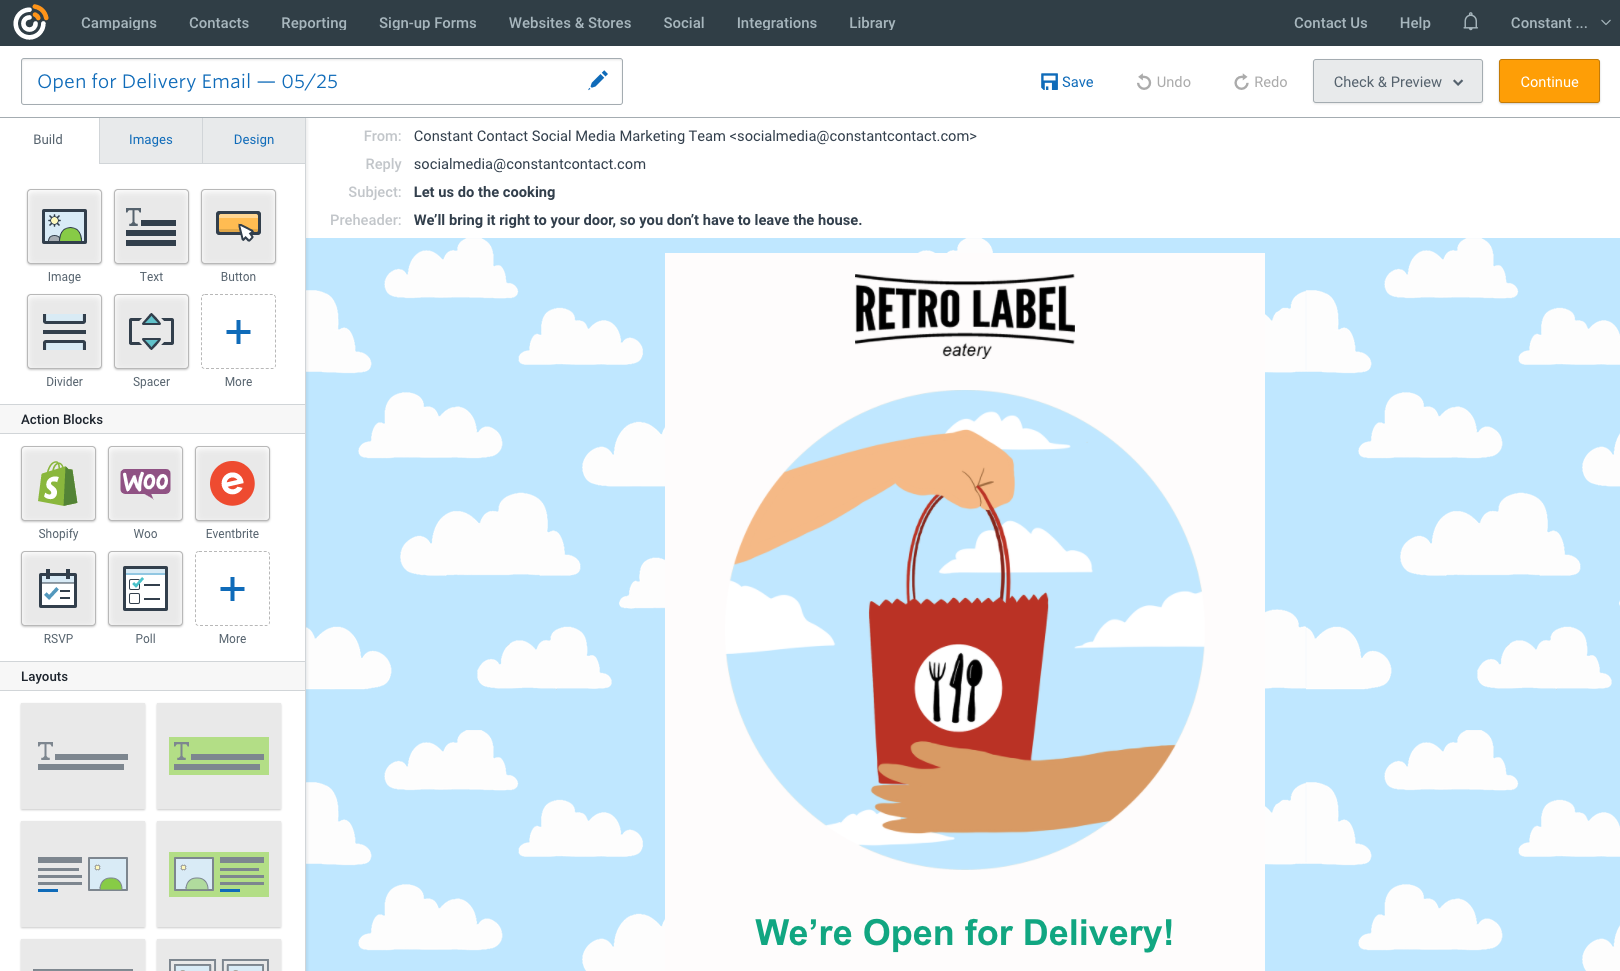Open the Reporting section
The width and height of the screenshot is (1620, 971).
coord(314,23)
